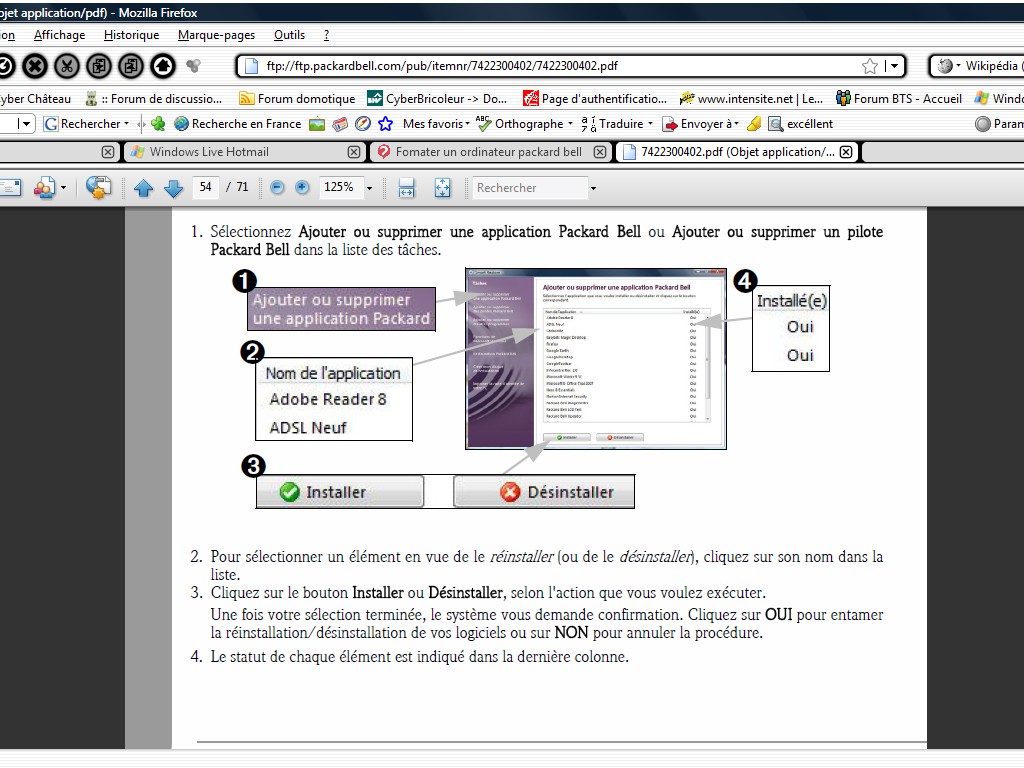Close the Fomater un ordinateur packard bell tab
This screenshot has height=768, width=1024.
coord(600,152)
